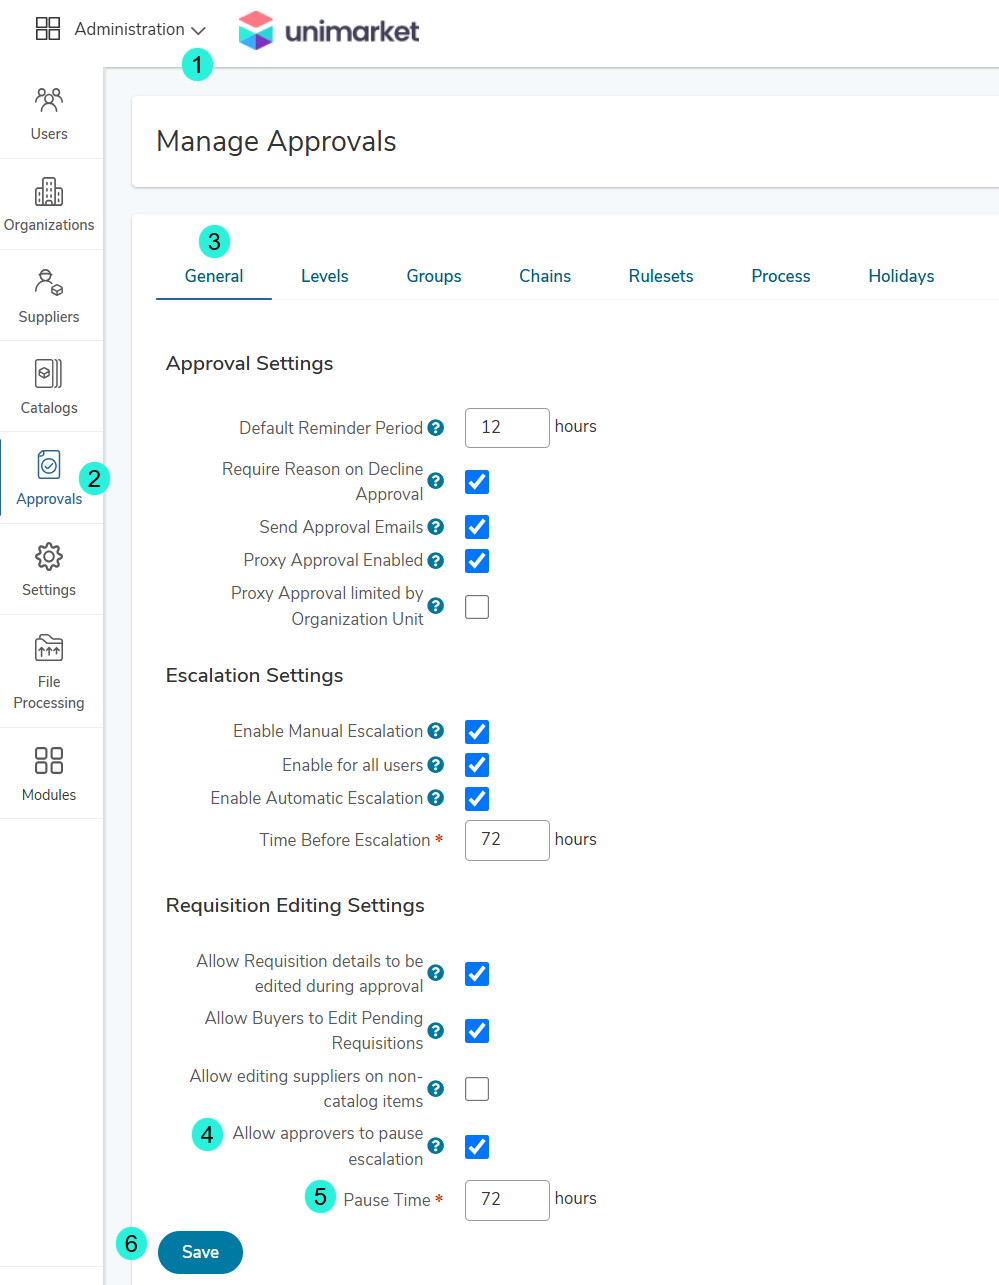Viewport: 999px width, 1285px height.
Task: Open the Settings gear in sidebar
Action: pos(49,570)
